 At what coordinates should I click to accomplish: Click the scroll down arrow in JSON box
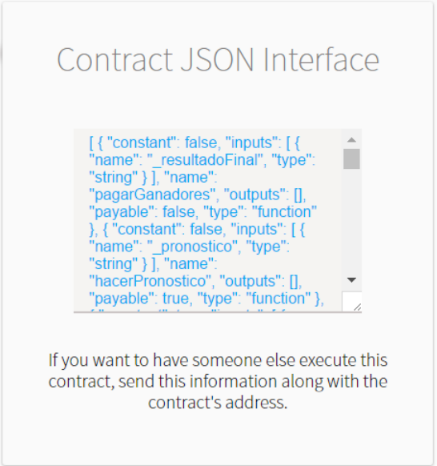coord(351,280)
